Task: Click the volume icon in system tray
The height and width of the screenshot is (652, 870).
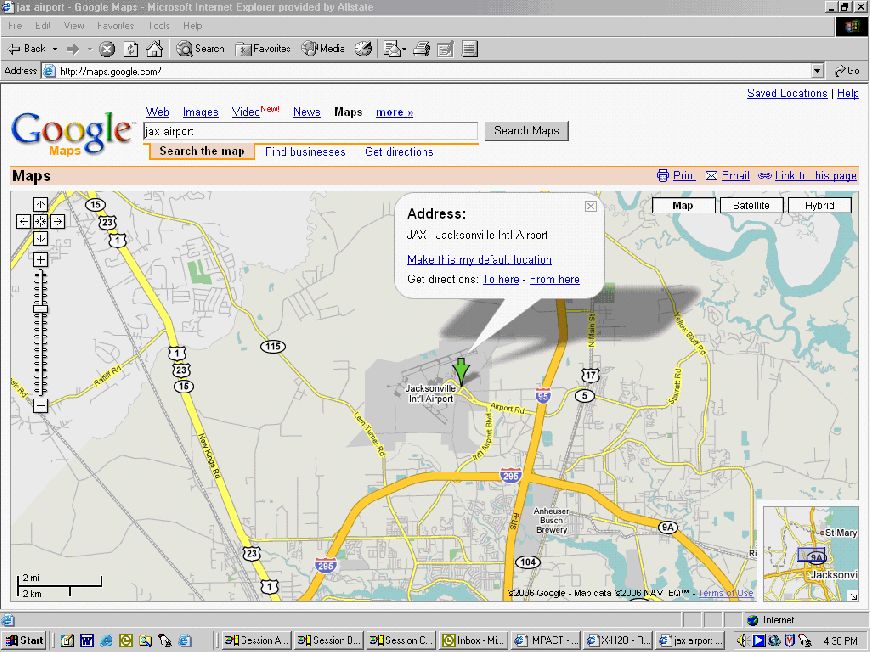Action: coord(742,640)
